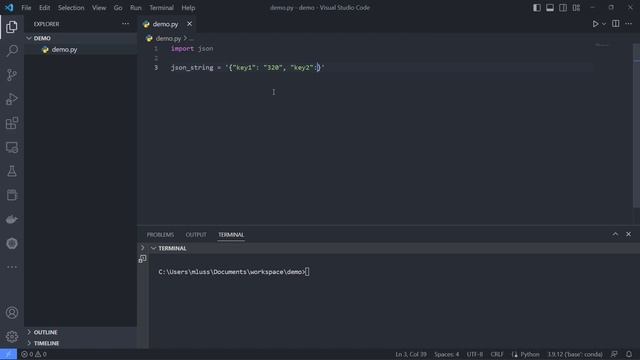Click demo.py in the breadcrumb
Screen dimensions: 640x360
coord(168,38)
